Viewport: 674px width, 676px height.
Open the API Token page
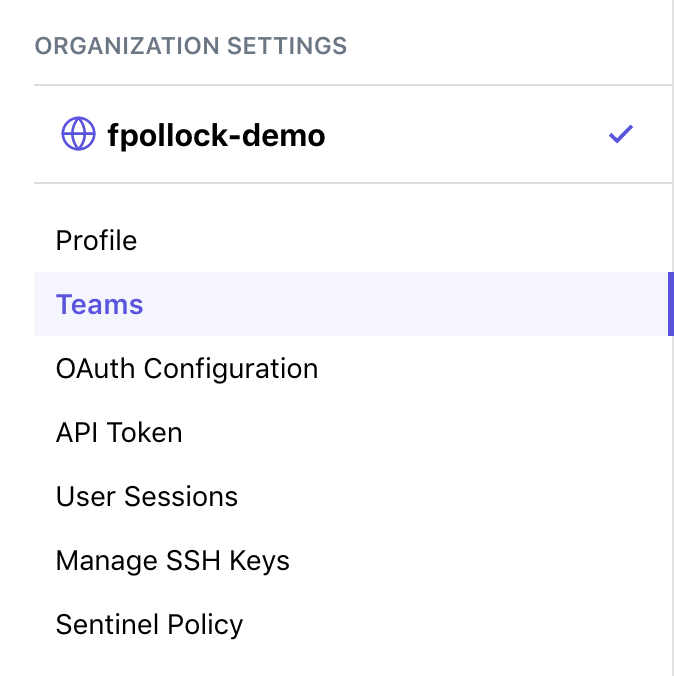119,433
